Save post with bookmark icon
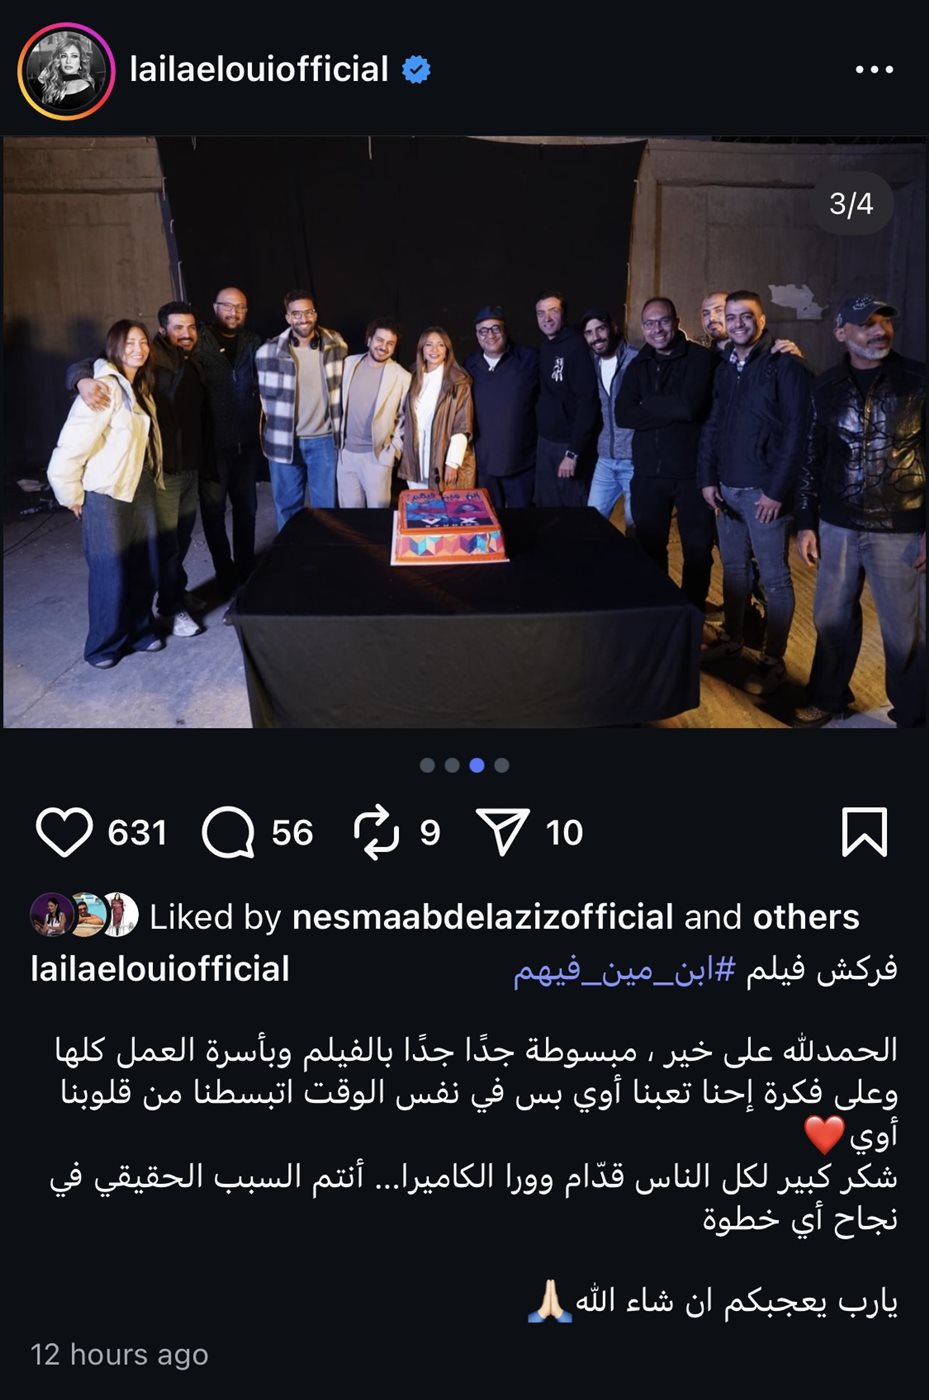The width and height of the screenshot is (929, 1400). coord(864,832)
